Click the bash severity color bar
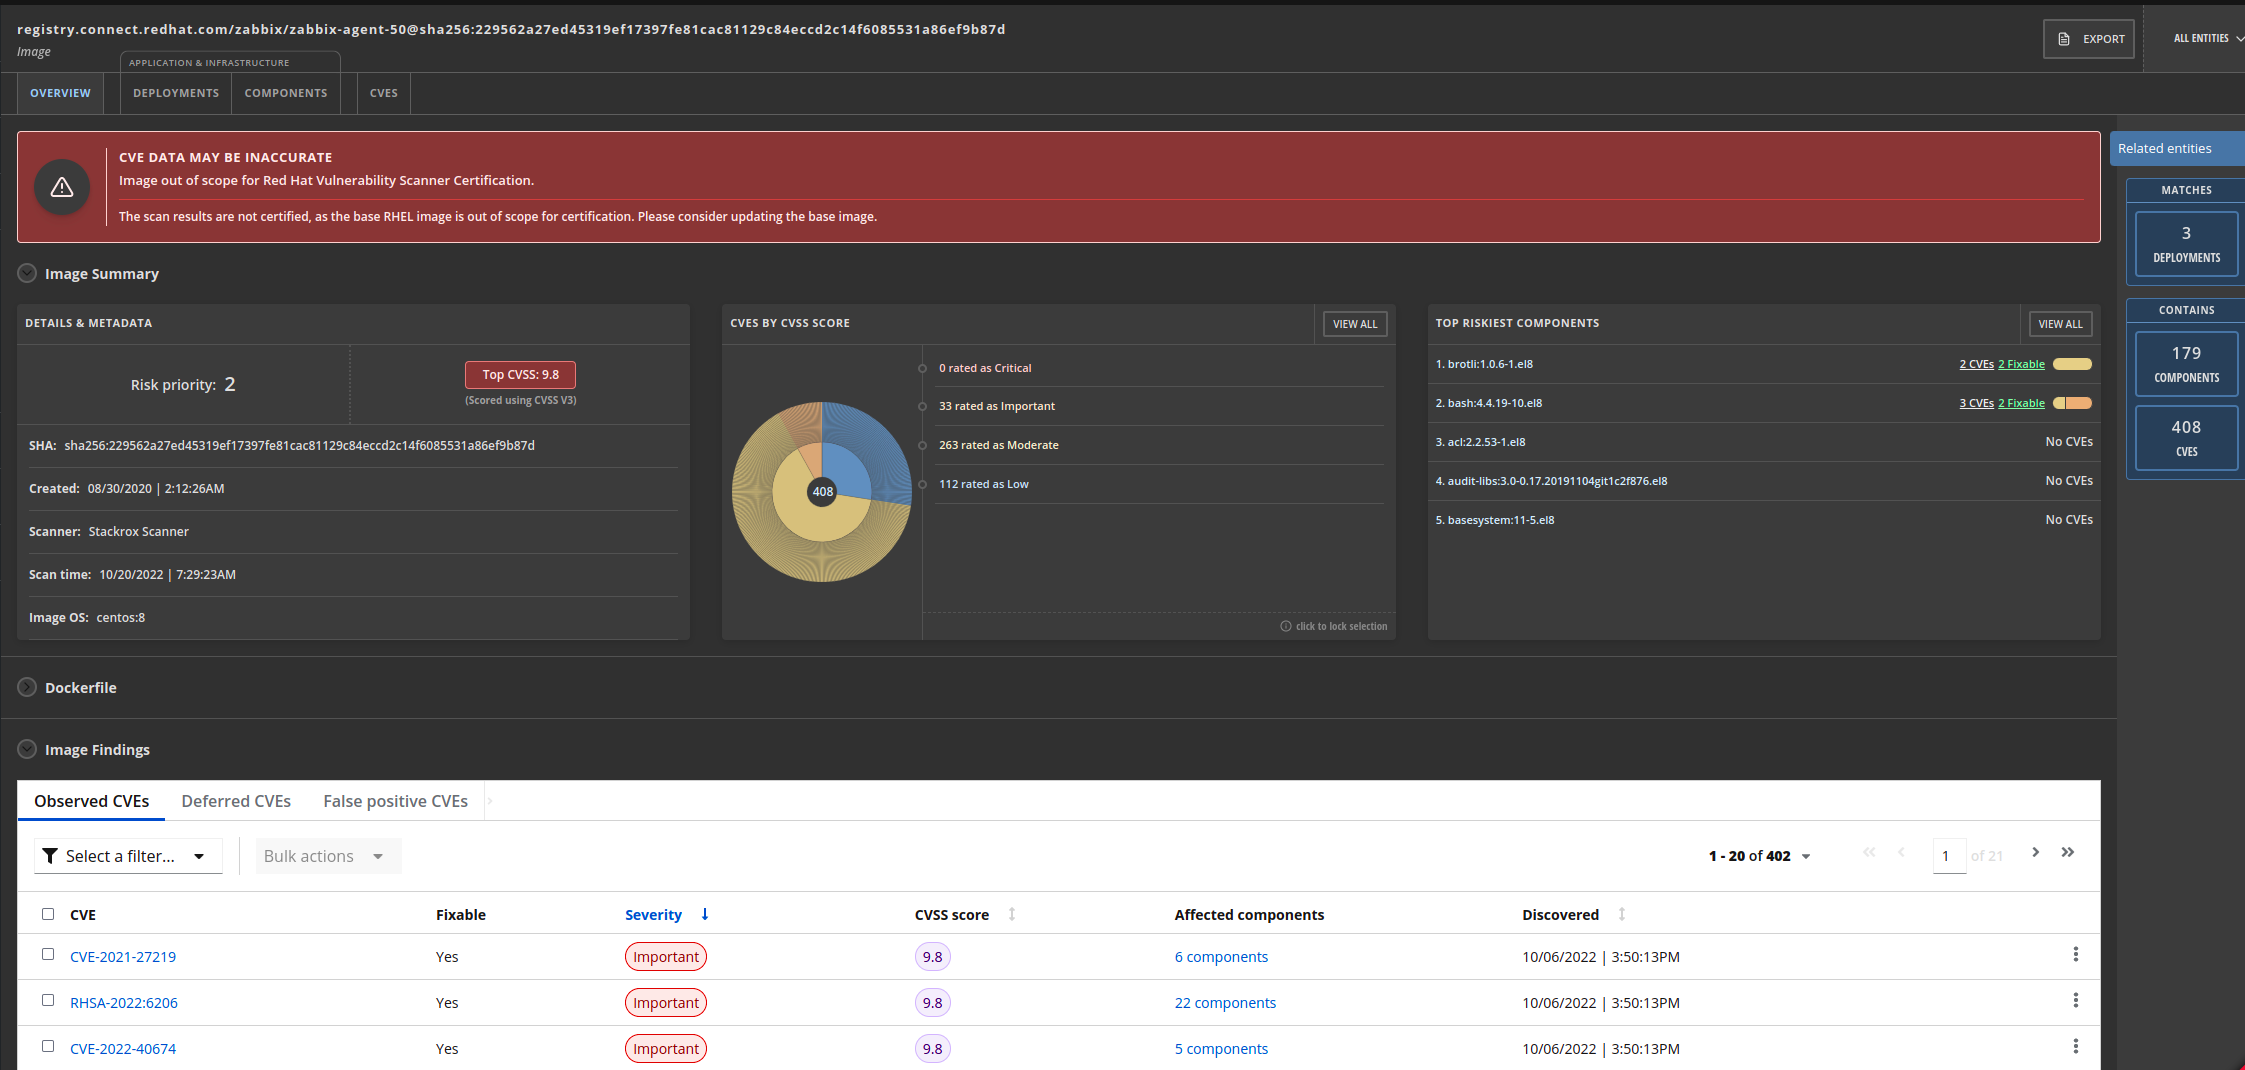The image size is (2245, 1070). click(x=2072, y=403)
